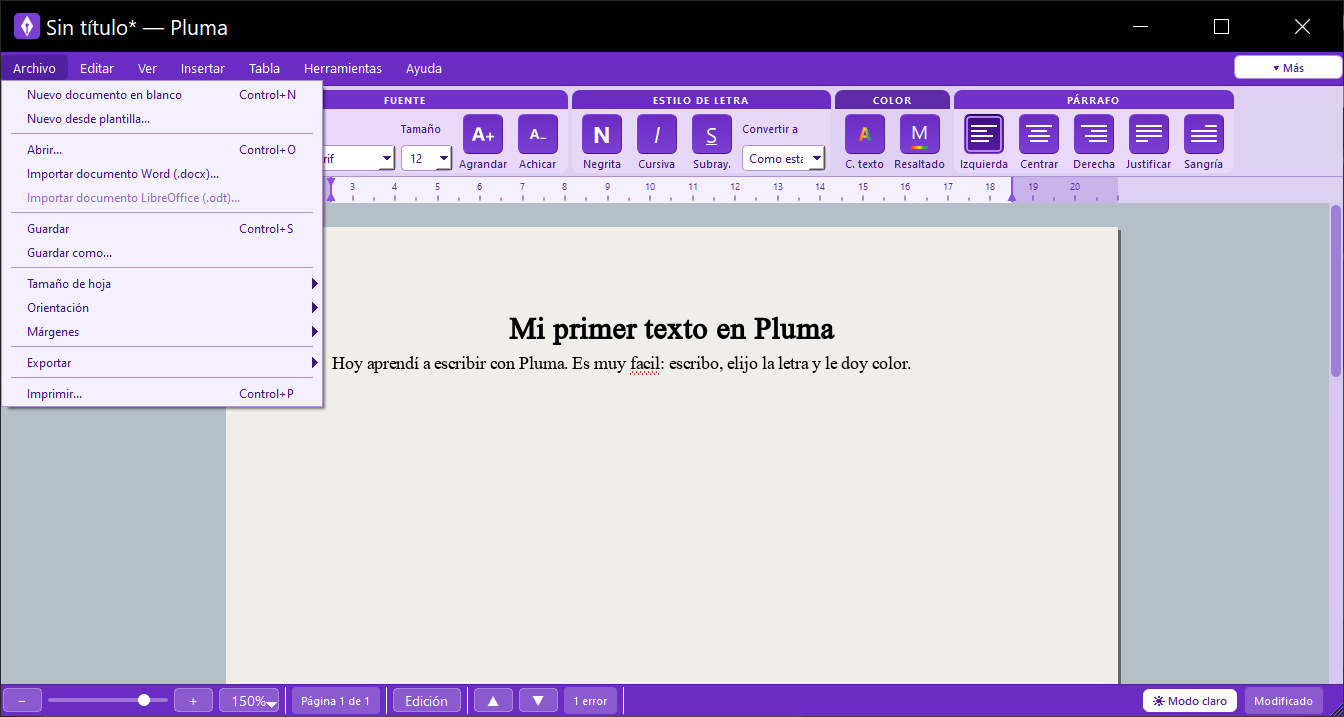This screenshot has height=717, width=1344.
Task: Zoom out with the minus button
Action: point(22,701)
